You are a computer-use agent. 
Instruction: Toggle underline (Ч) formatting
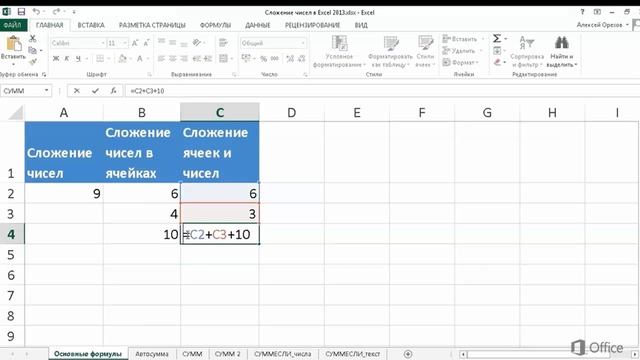pyautogui.click(x=78, y=59)
